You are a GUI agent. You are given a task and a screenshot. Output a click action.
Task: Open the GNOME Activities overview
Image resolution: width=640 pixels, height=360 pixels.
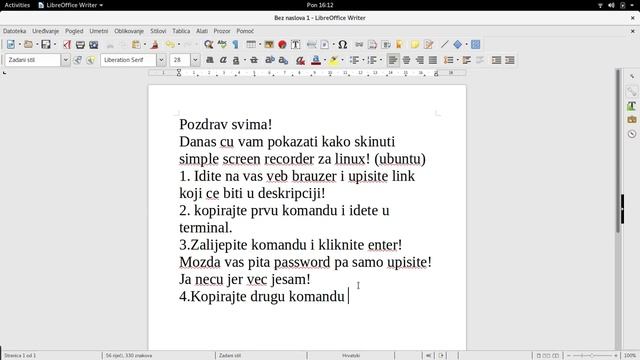17,5
